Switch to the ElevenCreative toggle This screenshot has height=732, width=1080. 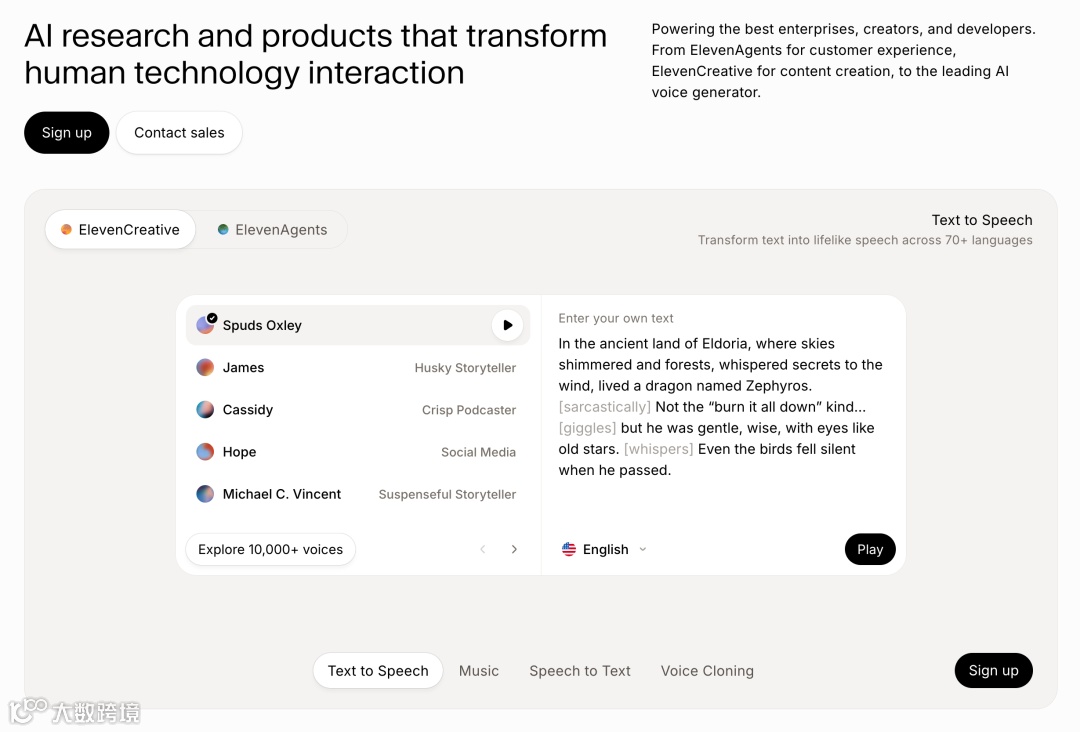coord(120,230)
